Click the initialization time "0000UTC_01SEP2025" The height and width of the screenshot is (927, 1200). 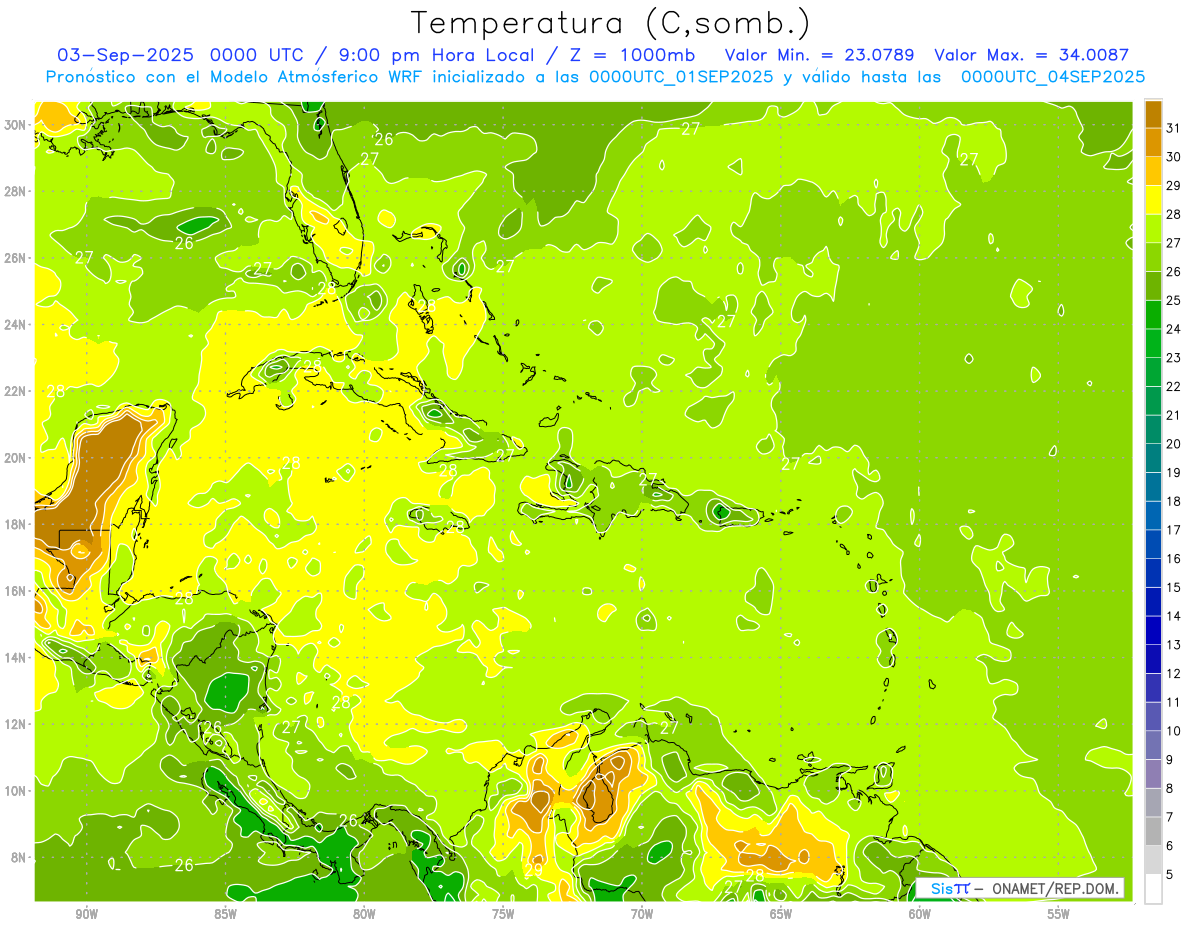tap(681, 76)
